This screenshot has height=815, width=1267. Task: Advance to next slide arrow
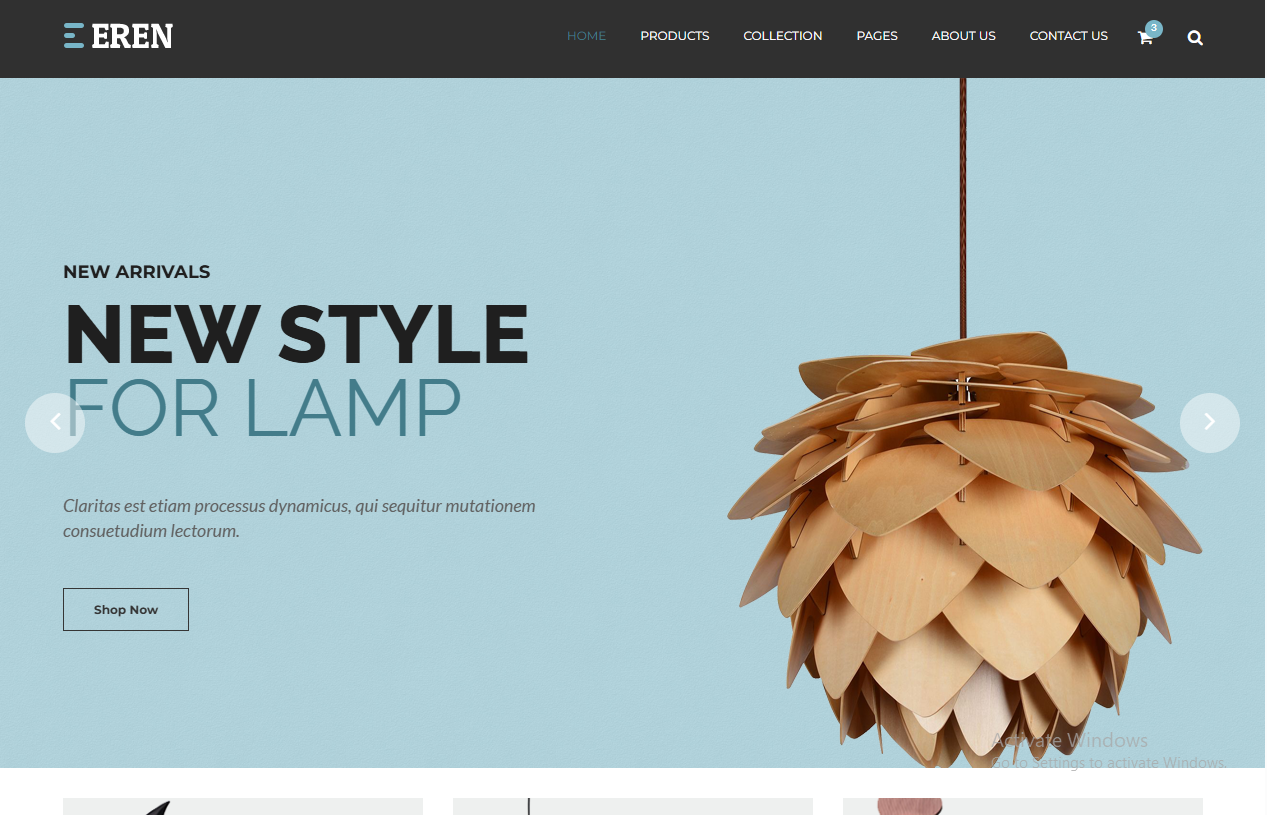[1210, 422]
